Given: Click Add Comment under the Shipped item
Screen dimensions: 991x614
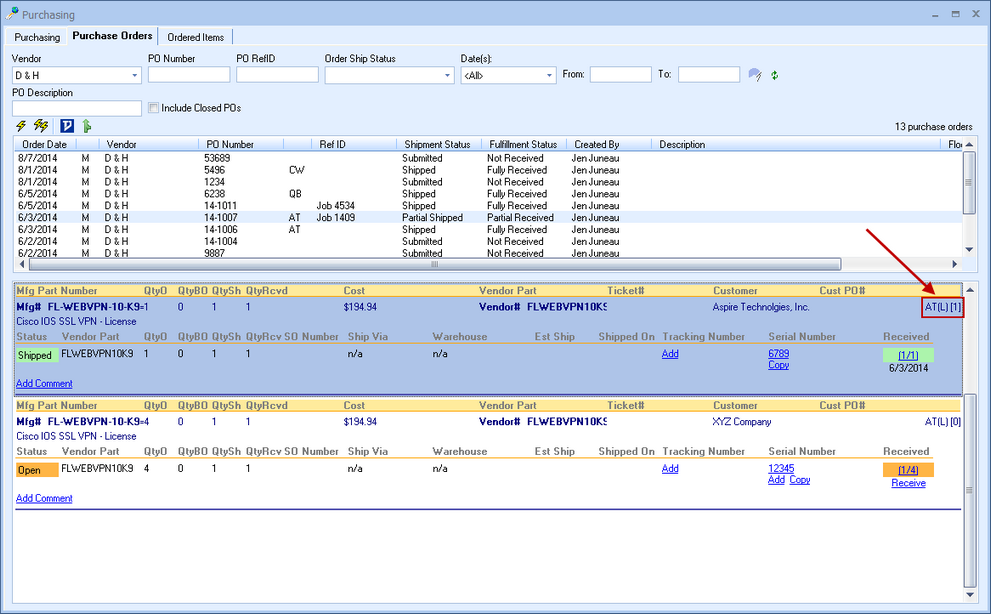Looking at the screenshot, I should pos(44,384).
